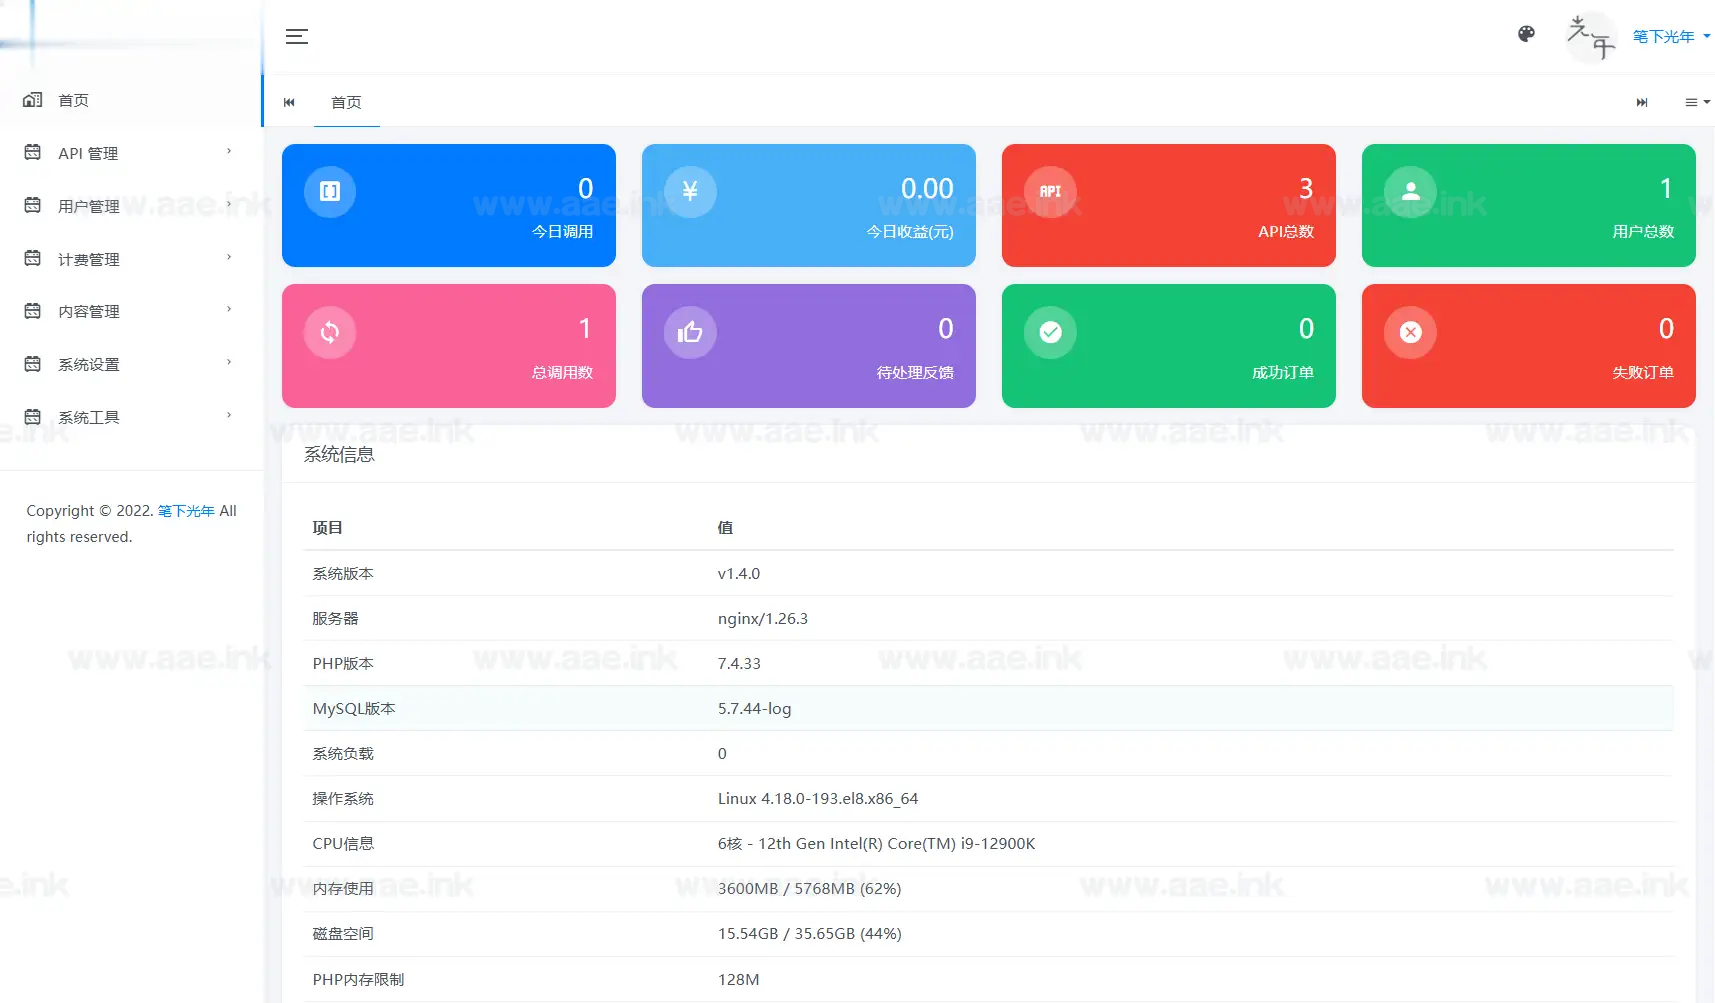Click the 待处理反馈 label
This screenshot has height=1003, width=1715.
pos(915,373)
